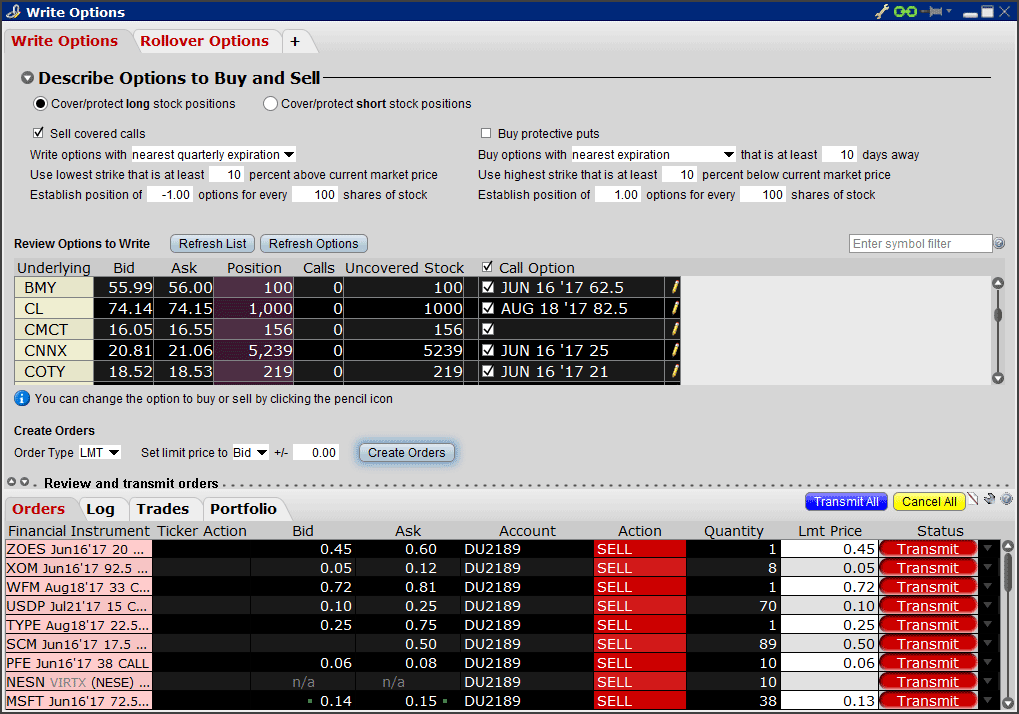Toggle Sell covered calls checkbox
Image resolution: width=1019 pixels, height=714 pixels.
(38, 133)
